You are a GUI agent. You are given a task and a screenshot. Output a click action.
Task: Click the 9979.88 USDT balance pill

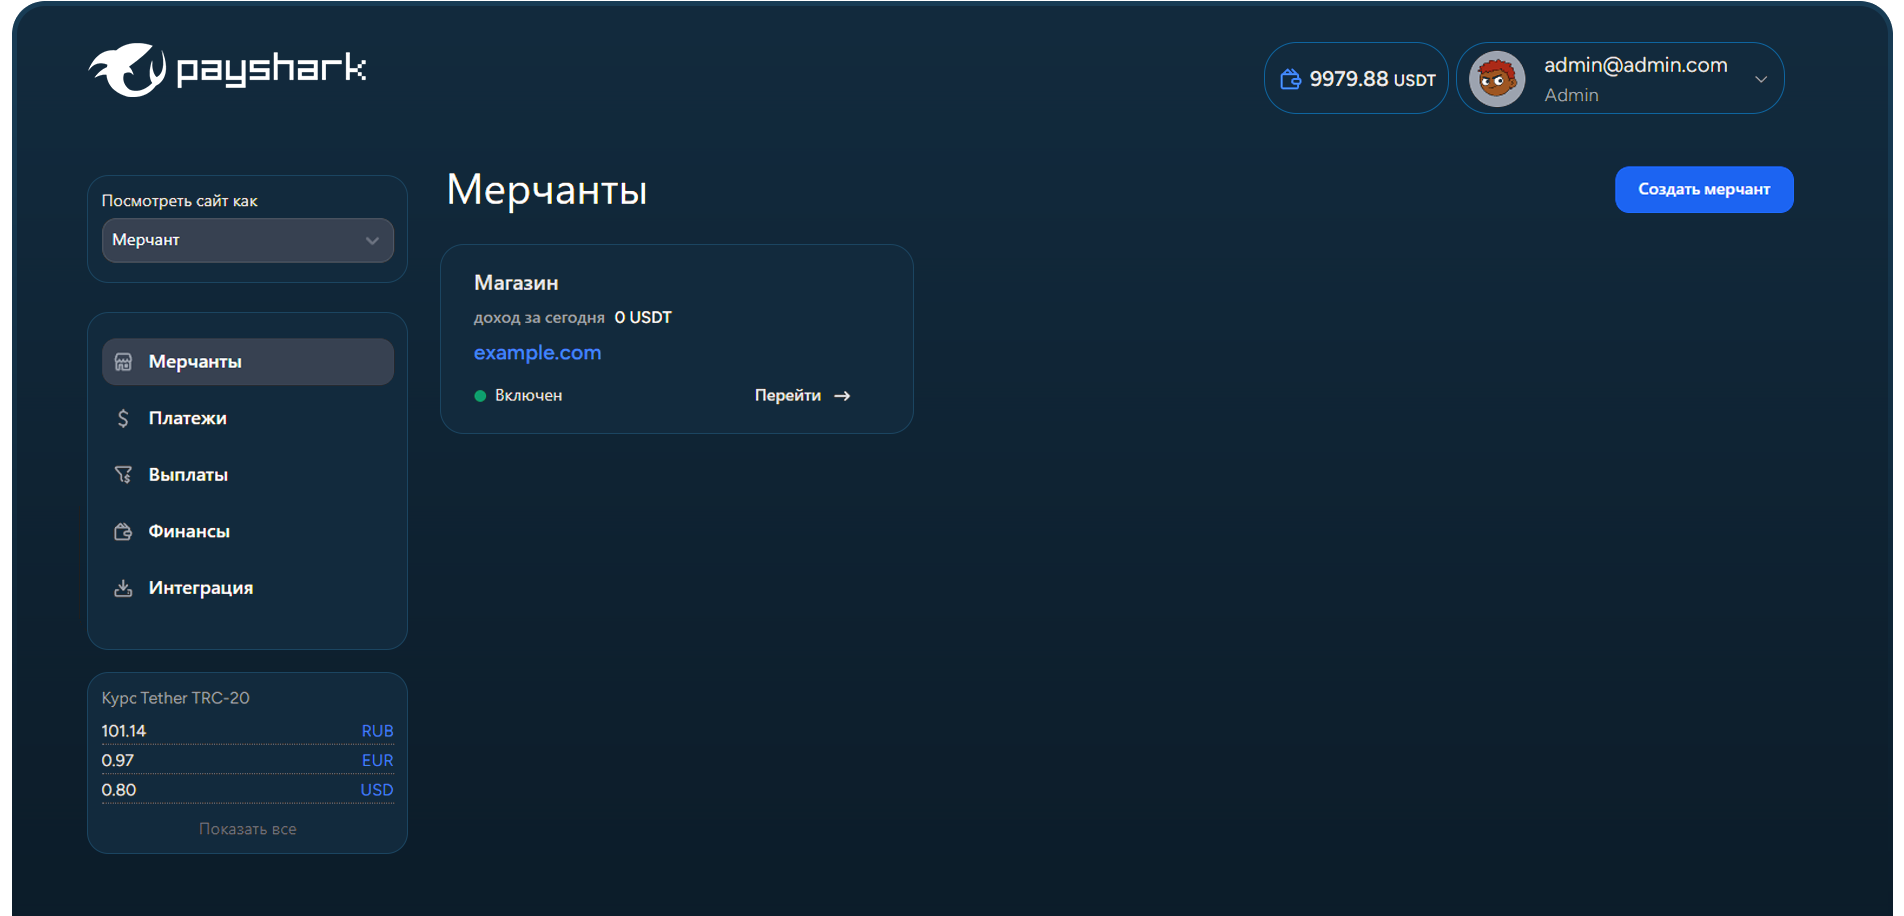[x=1356, y=79]
